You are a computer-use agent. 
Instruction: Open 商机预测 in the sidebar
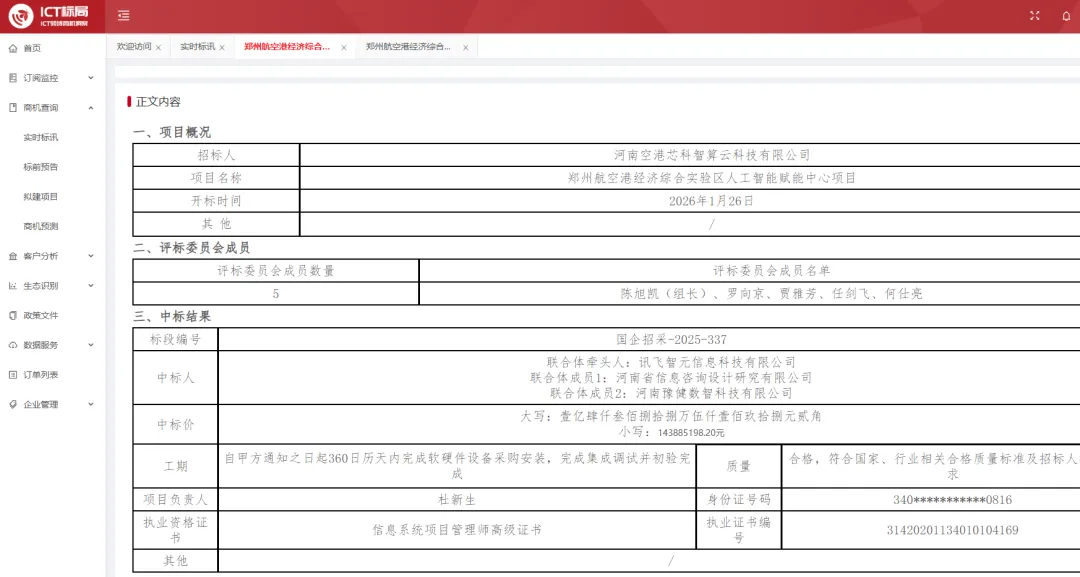41,226
